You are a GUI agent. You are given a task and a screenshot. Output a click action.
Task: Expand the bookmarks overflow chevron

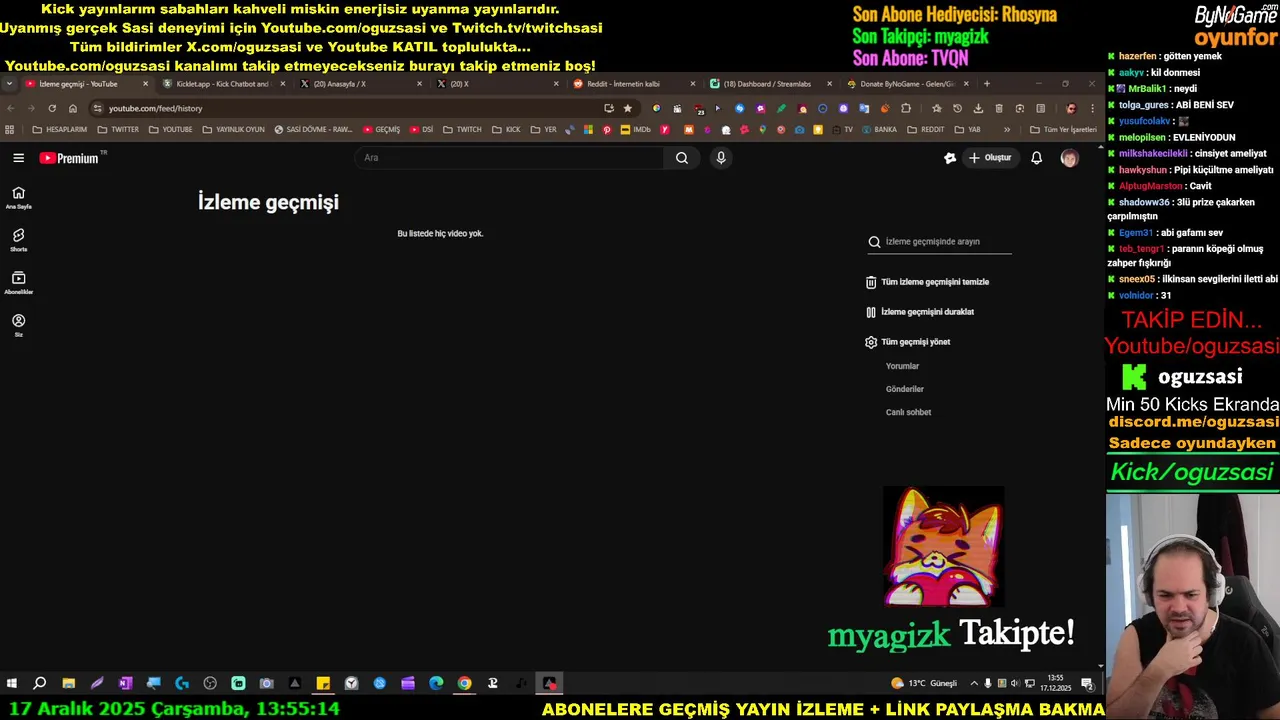[x=1007, y=129]
